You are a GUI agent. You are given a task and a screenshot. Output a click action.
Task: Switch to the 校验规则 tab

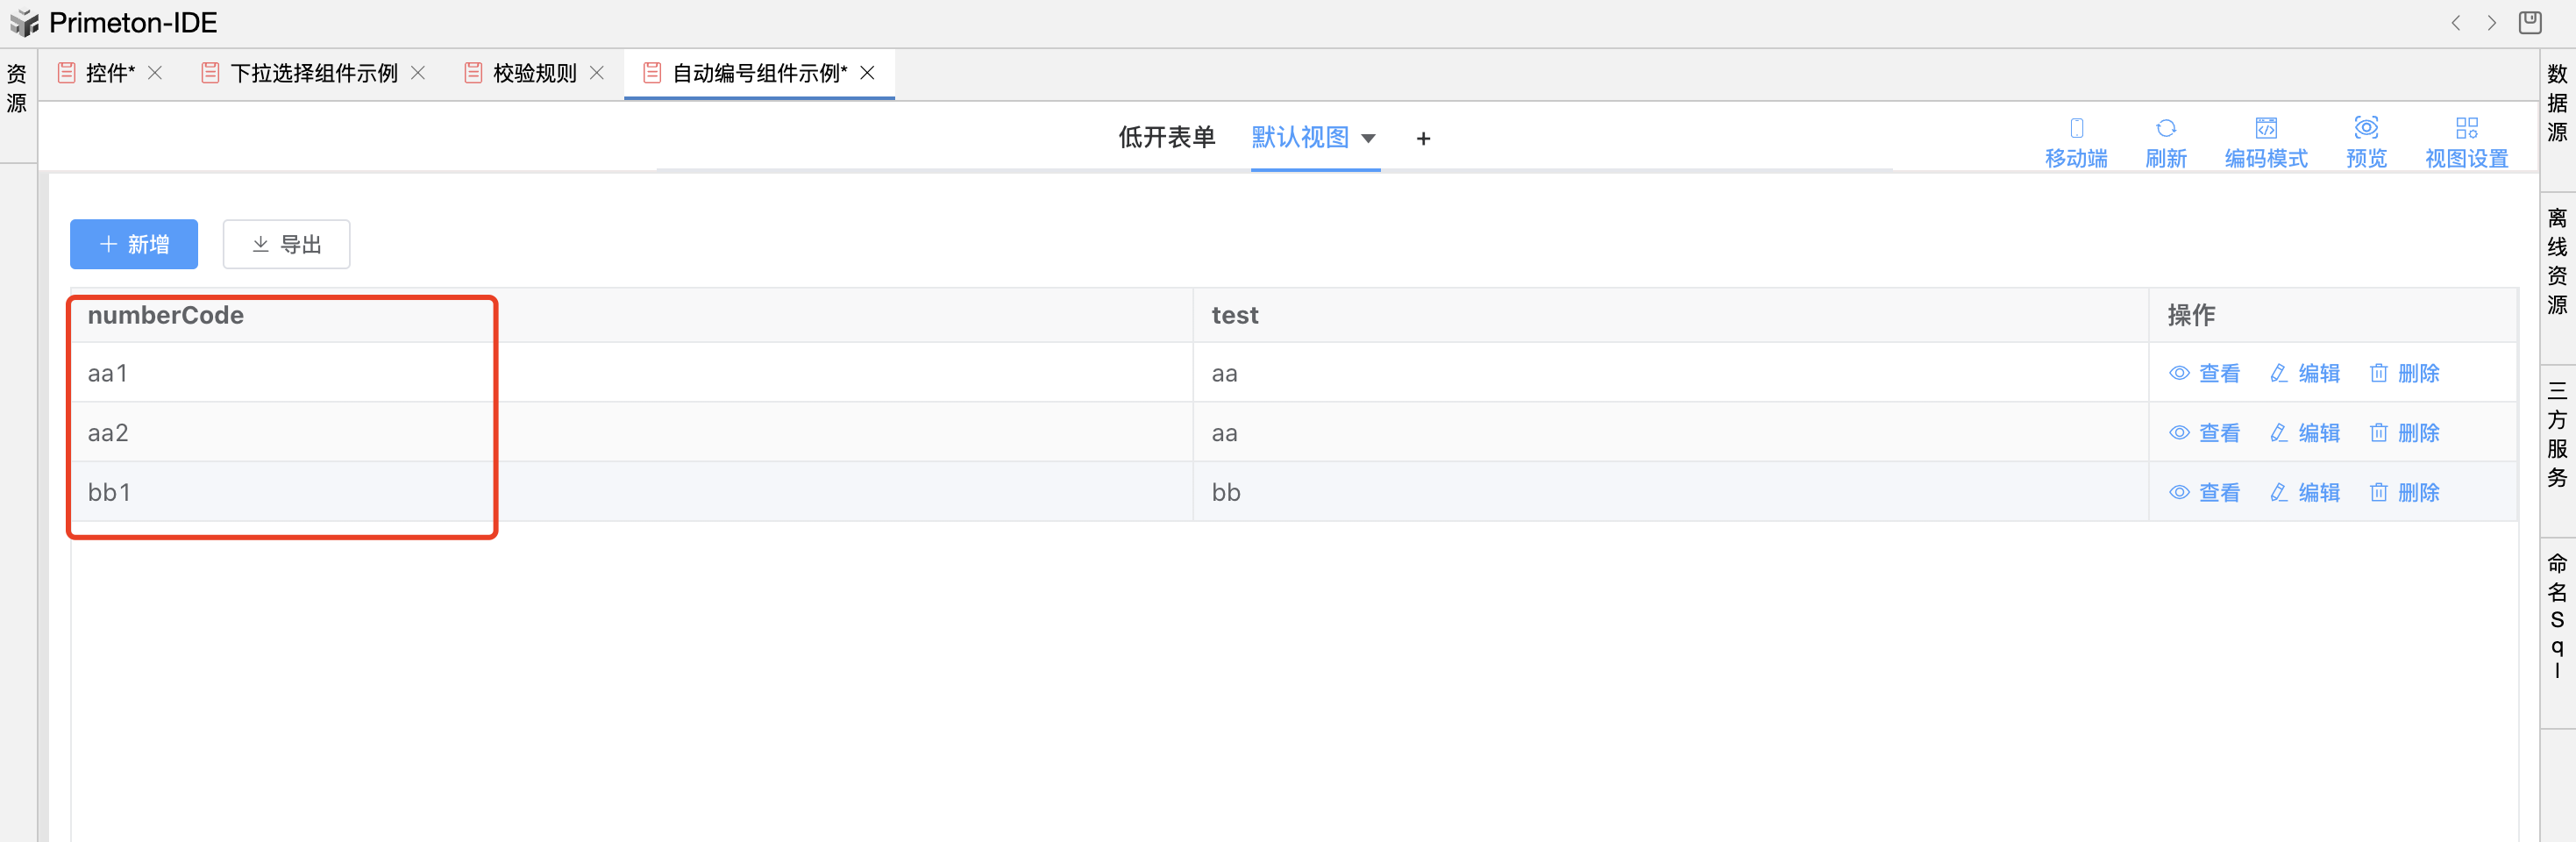(533, 73)
